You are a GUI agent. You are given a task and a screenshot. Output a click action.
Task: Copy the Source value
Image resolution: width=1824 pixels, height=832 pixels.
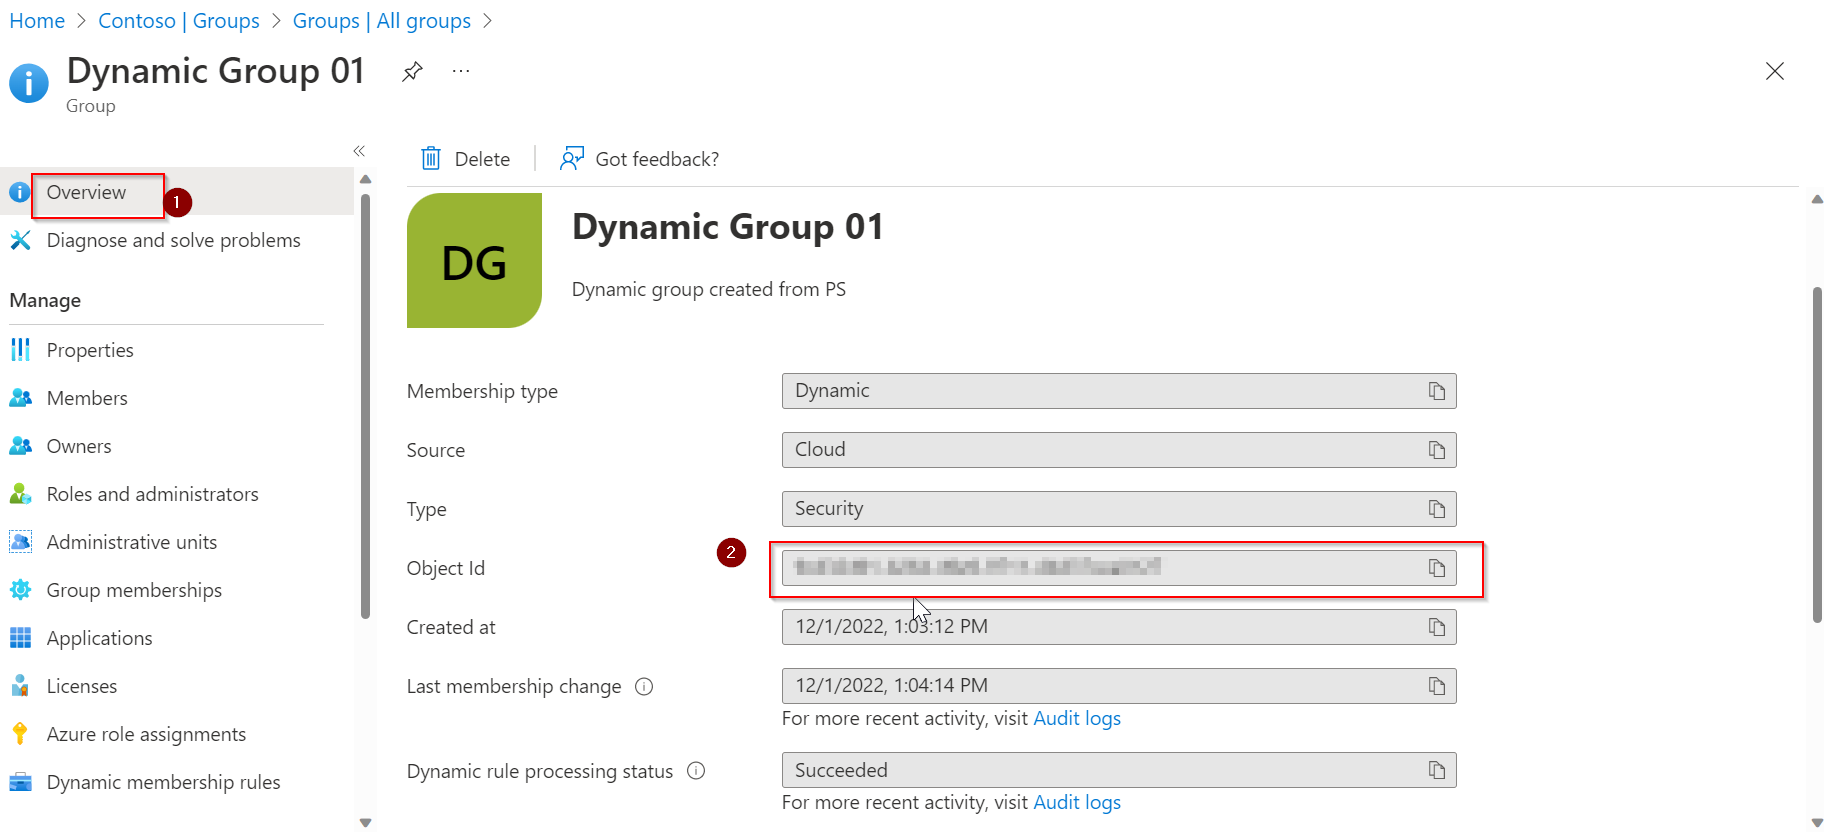pos(1437,450)
